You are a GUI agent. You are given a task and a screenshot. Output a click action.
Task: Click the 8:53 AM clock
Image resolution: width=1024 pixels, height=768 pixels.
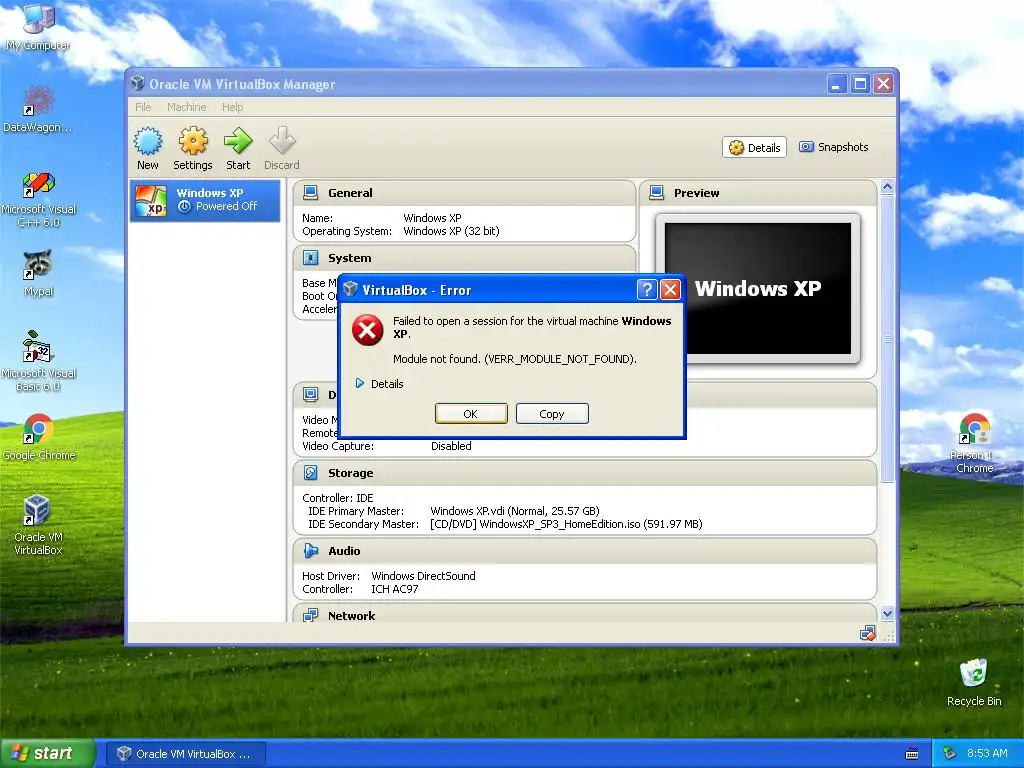click(x=987, y=753)
